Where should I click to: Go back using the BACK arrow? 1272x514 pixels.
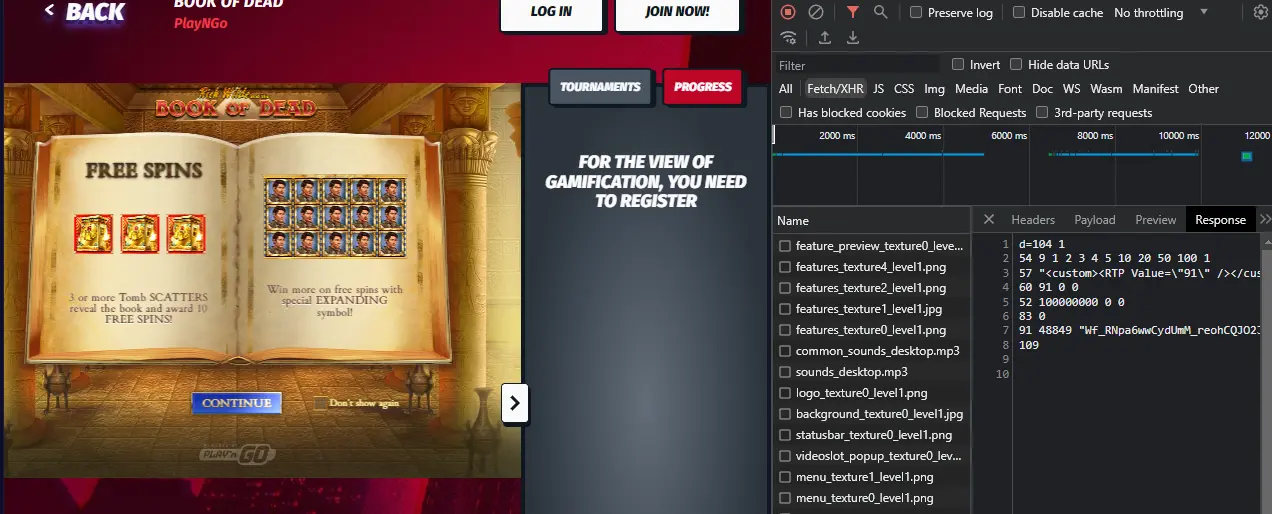pyautogui.click(x=85, y=12)
